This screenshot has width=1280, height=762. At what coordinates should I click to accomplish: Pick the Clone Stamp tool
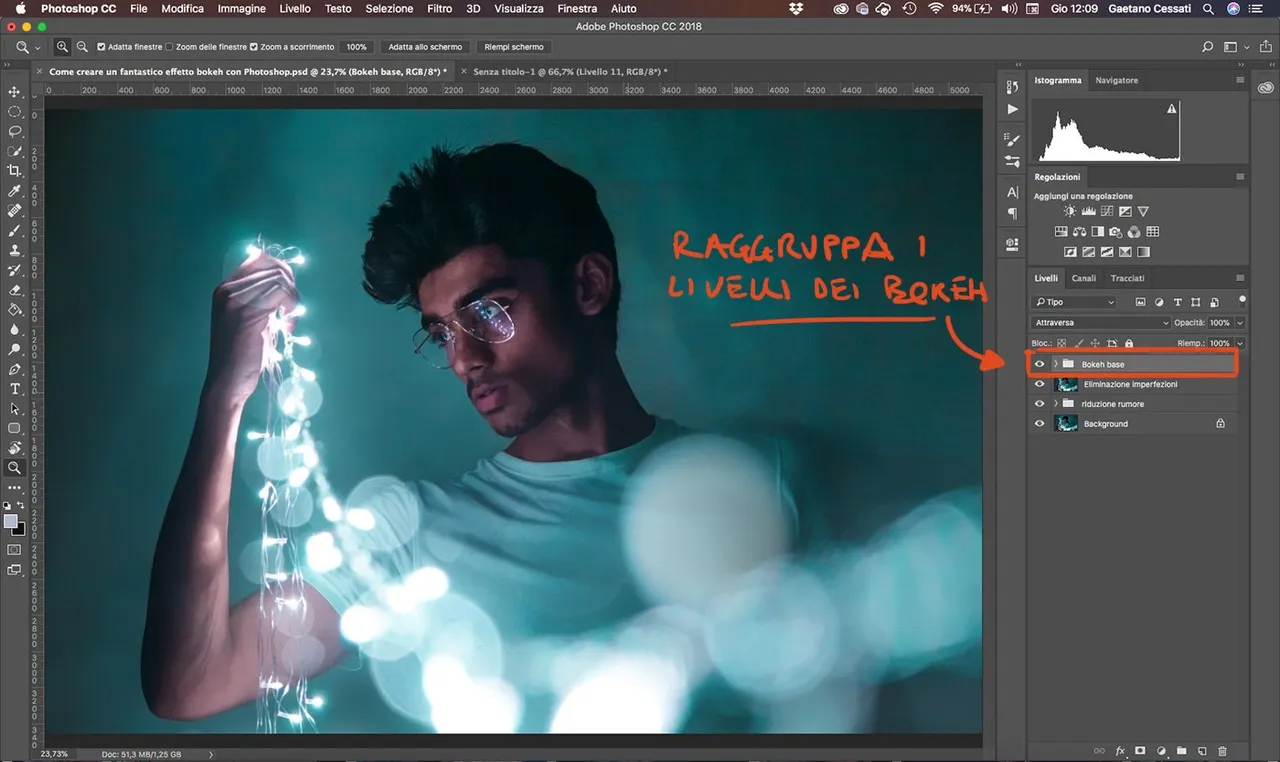(15, 250)
